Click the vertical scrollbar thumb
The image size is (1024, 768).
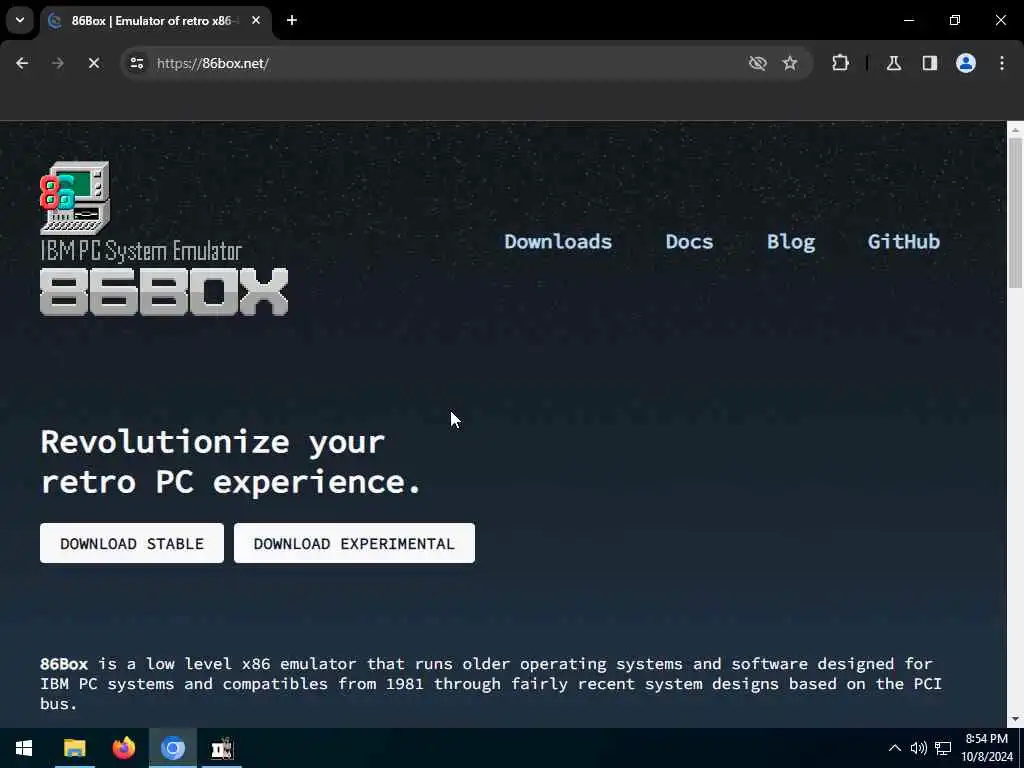coord(1015,212)
